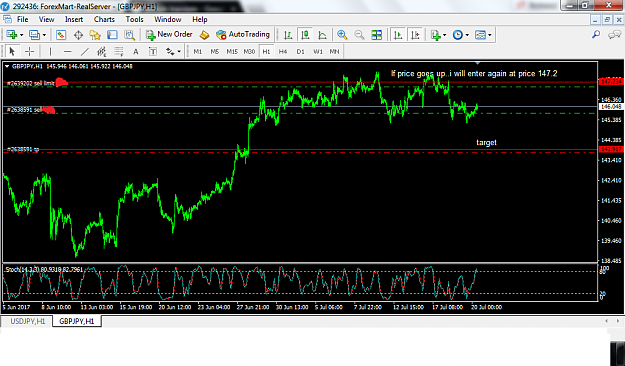Switch to the MN timeframe

[x=334, y=51]
